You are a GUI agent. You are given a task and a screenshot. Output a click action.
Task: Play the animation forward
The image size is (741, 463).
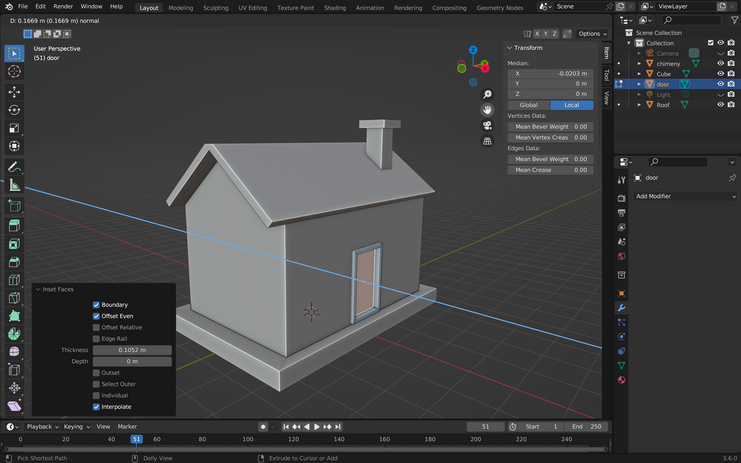[317, 427]
